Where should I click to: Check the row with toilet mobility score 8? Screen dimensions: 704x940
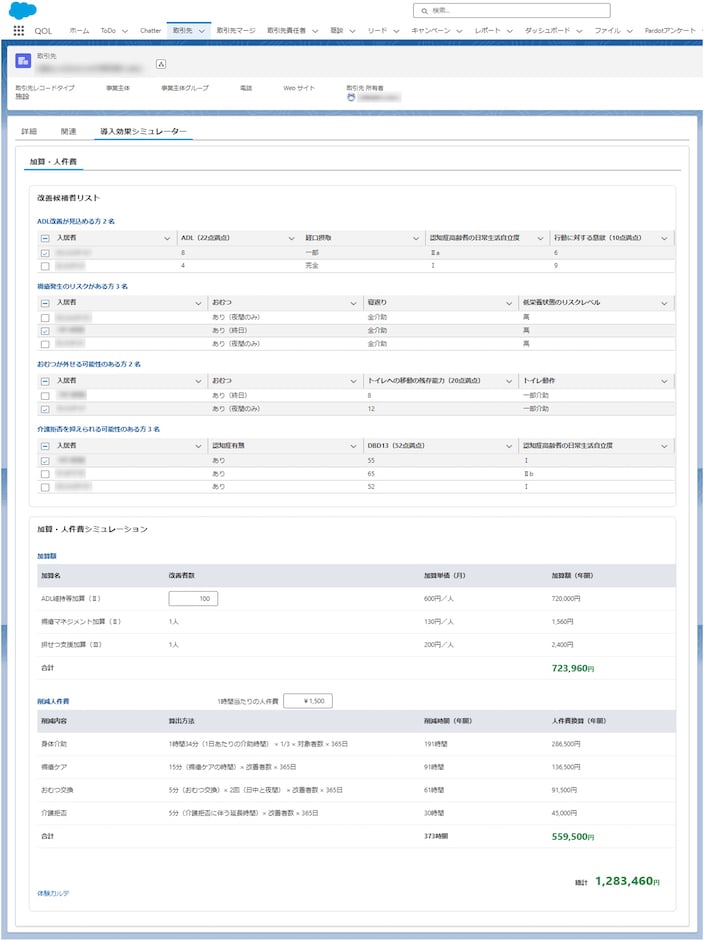click(45, 396)
